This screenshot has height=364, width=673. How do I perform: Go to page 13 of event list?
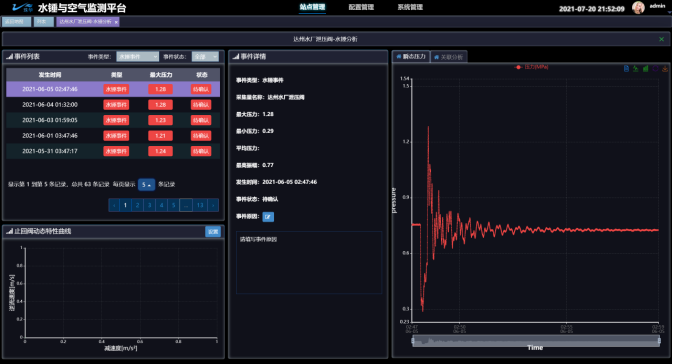tap(200, 205)
